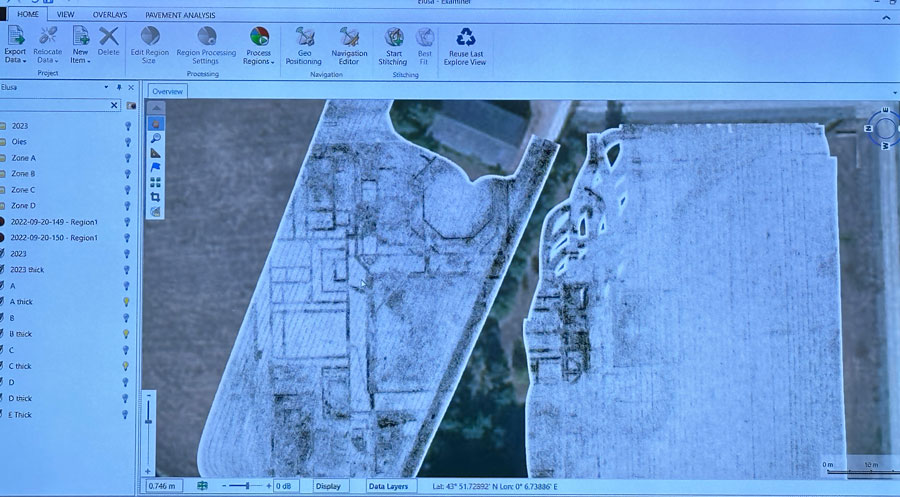The width and height of the screenshot is (900, 497).
Task: Switch to the Overlays ribbon tab
Action: coord(109,16)
